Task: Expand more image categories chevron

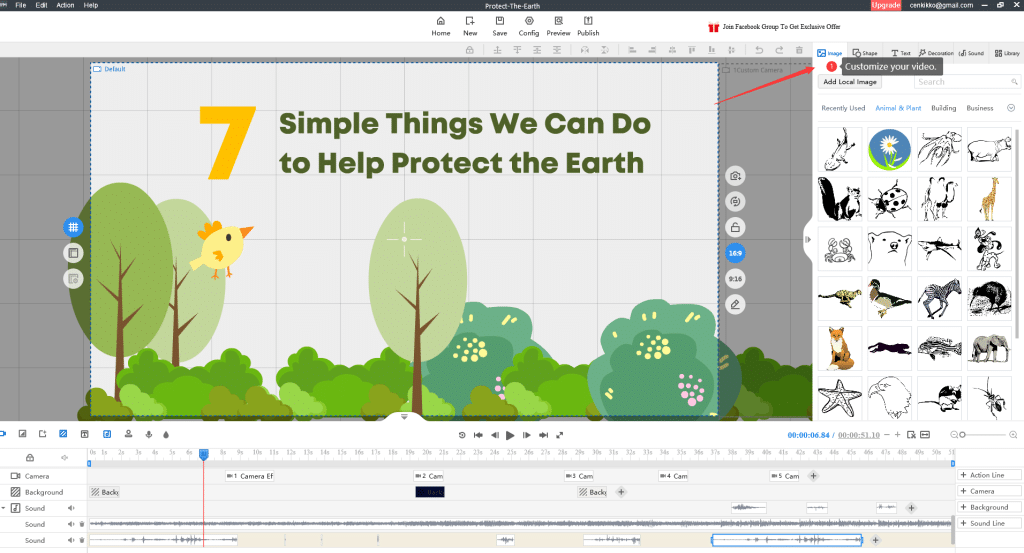Action: click(1011, 108)
